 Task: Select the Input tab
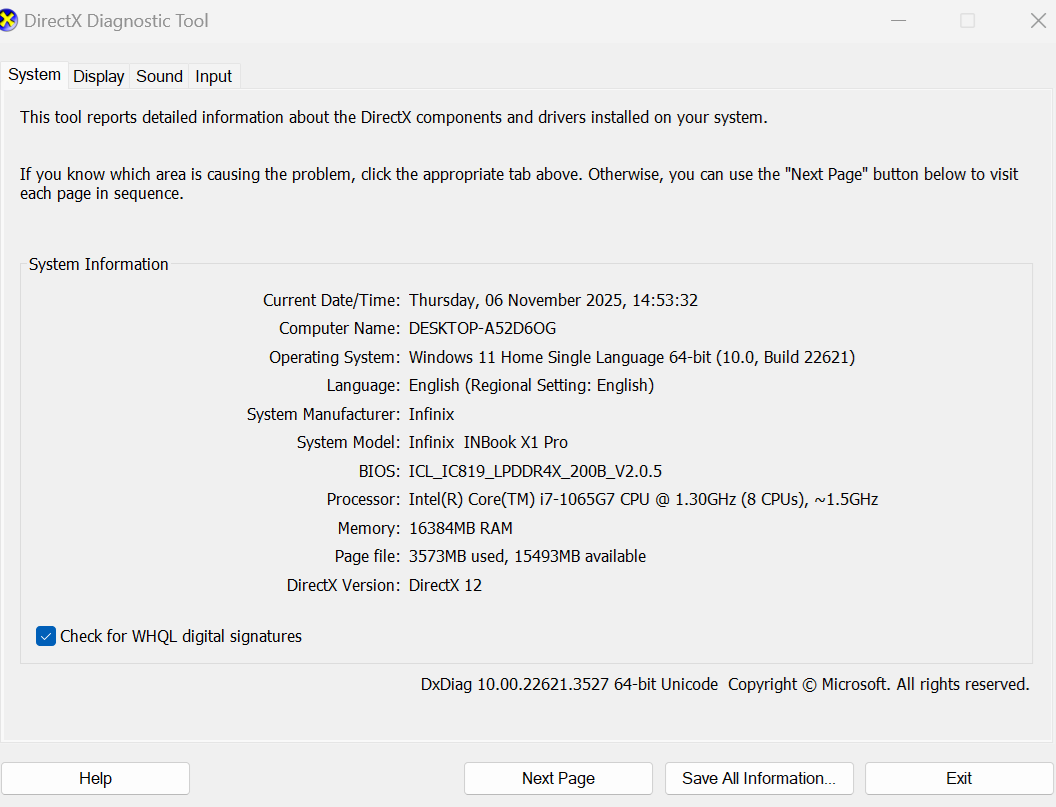click(213, 76)
